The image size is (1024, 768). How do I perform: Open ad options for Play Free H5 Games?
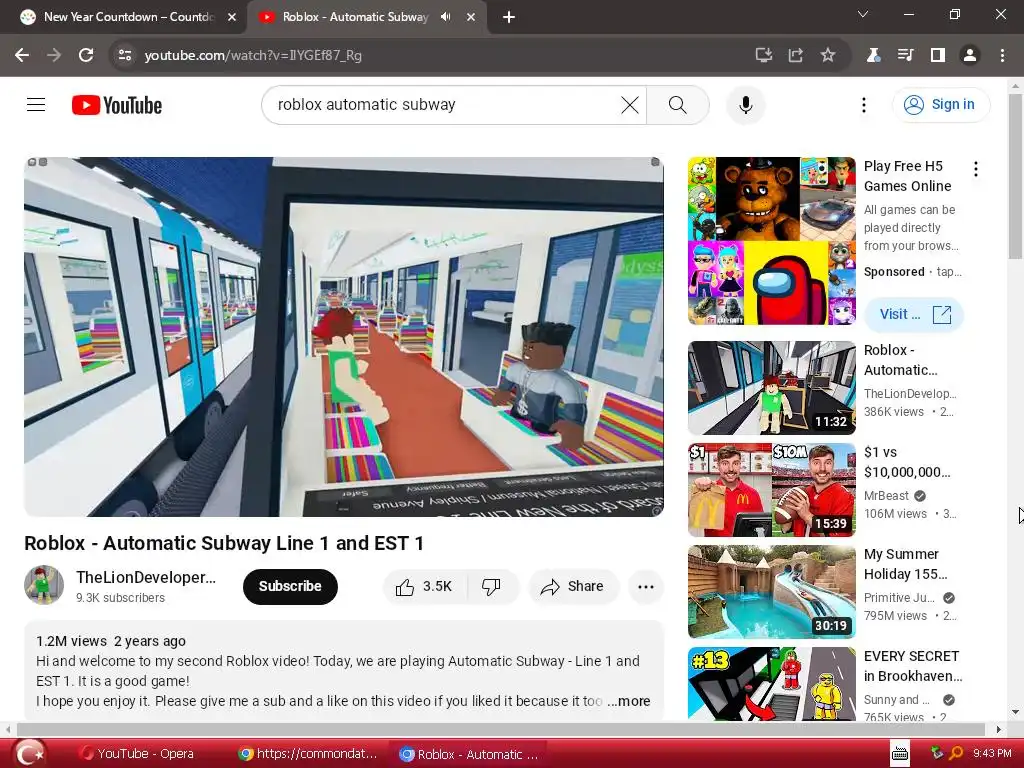(x=976, y=169)
